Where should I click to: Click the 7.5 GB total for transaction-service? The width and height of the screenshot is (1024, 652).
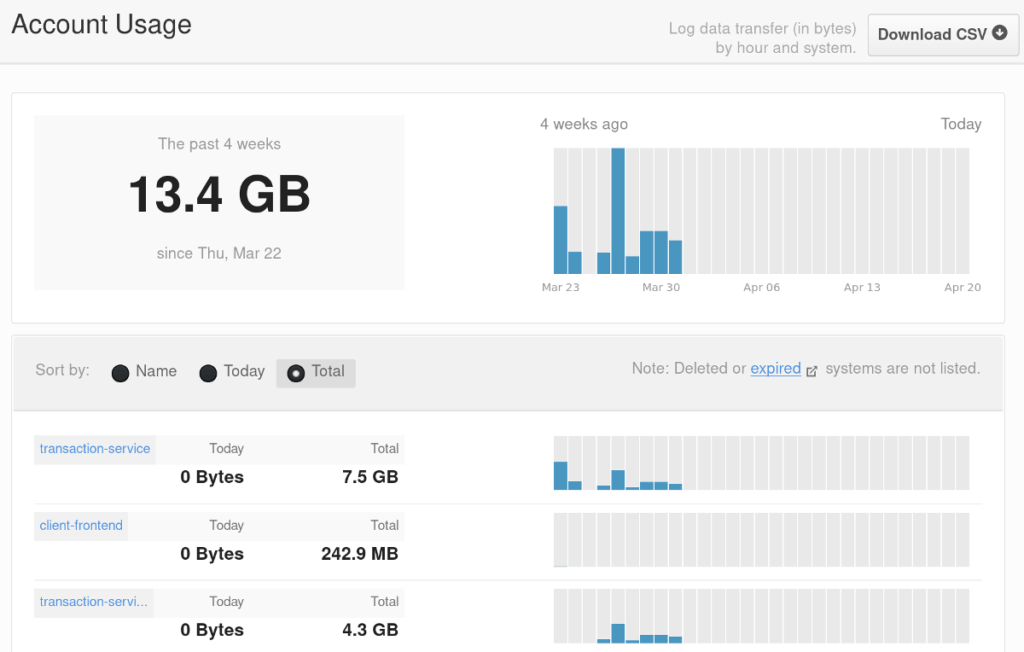[370, 478]
